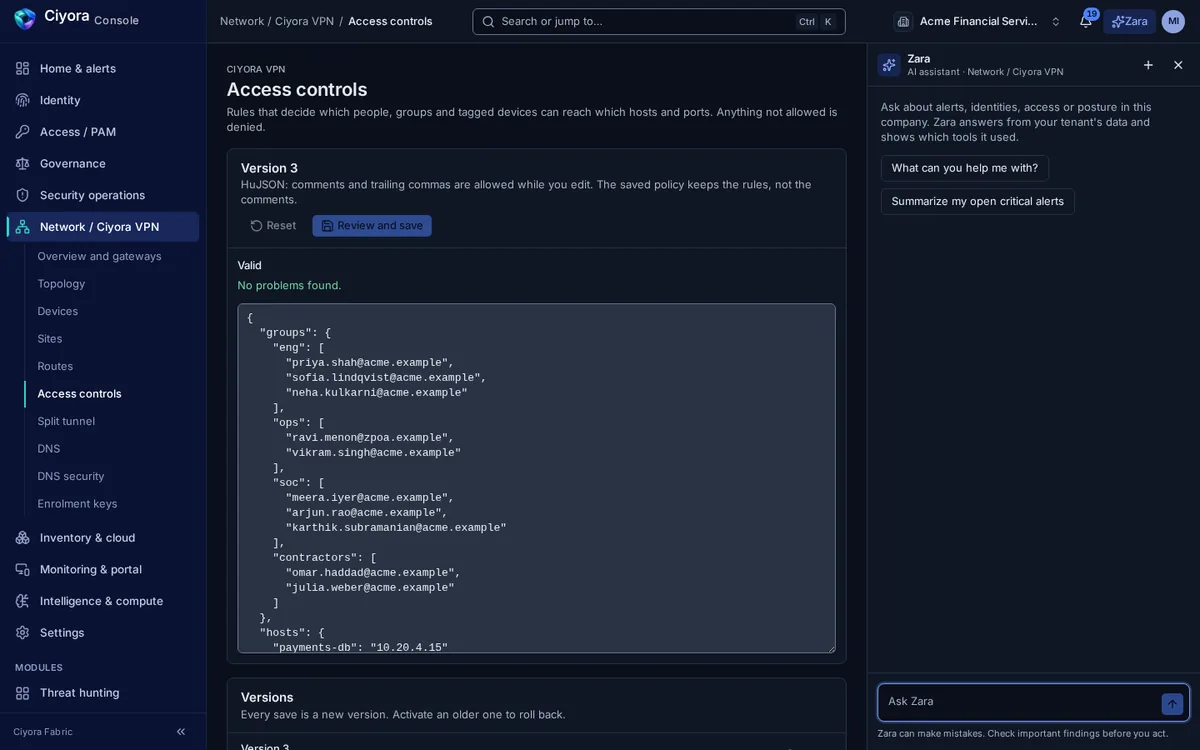This screenshot has width=1200, height=750.
Task: Click the 'No problems found.' status text
Action: 289,286
